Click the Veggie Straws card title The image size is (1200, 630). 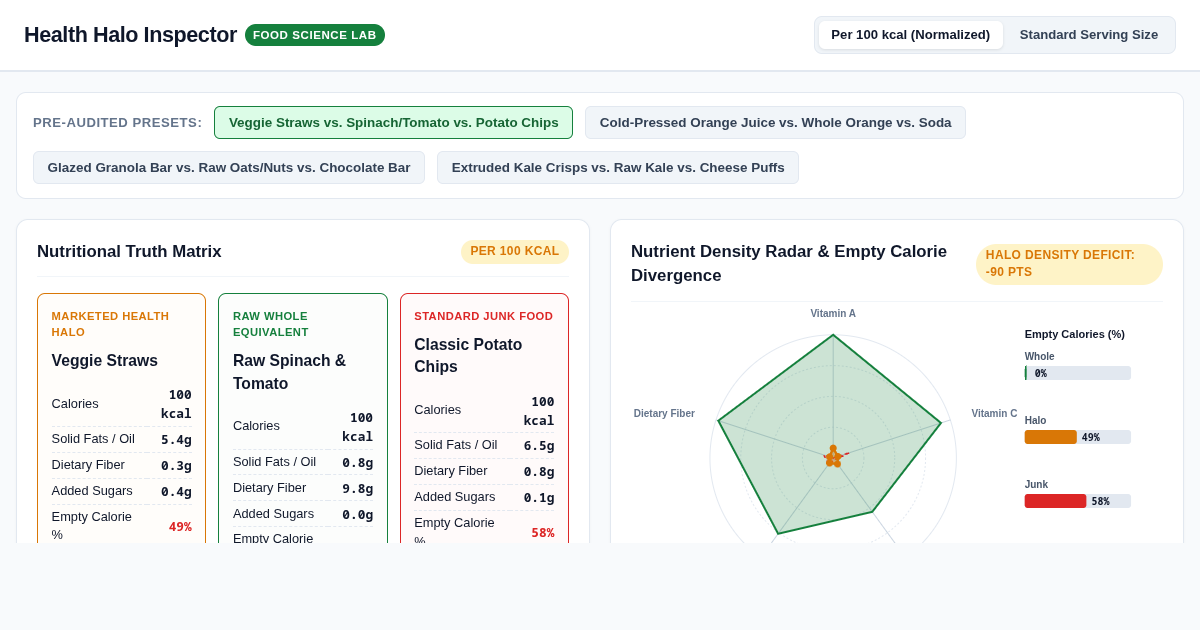pos(105,360)
